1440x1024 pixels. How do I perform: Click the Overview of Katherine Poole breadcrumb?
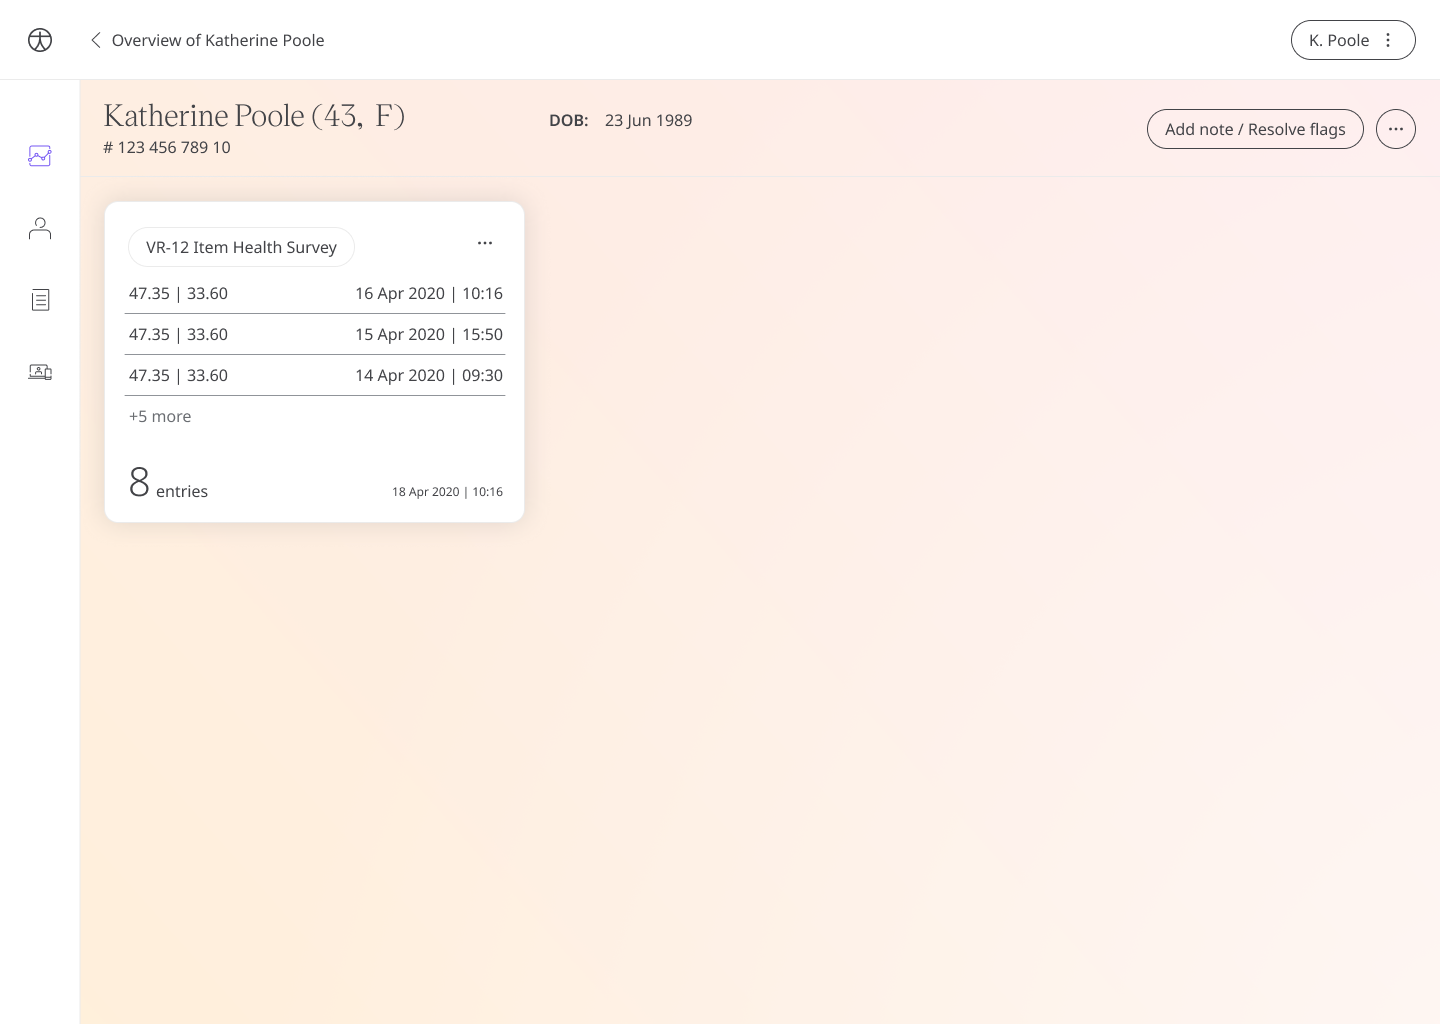(218, 40)
